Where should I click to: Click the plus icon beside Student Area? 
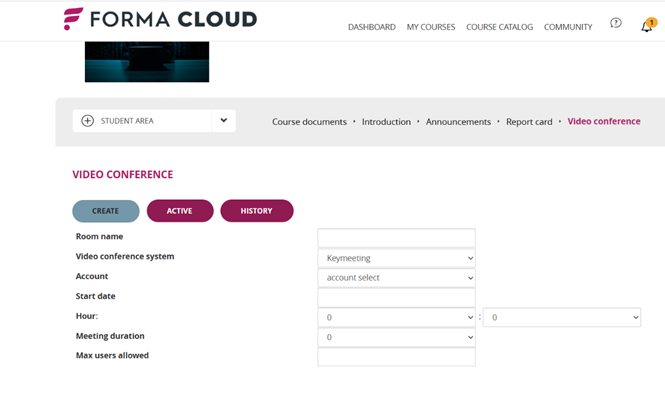click(x=87, y=121)
